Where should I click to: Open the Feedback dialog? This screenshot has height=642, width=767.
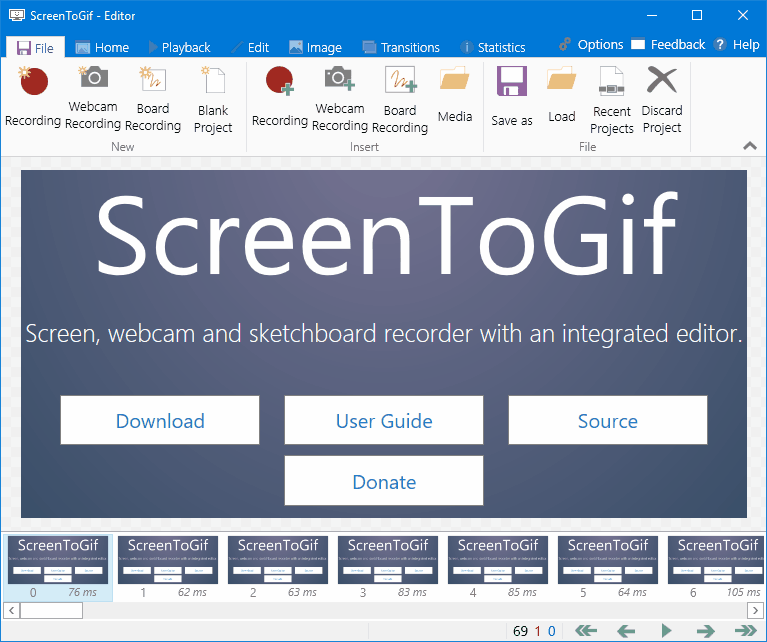coord(668,45)
